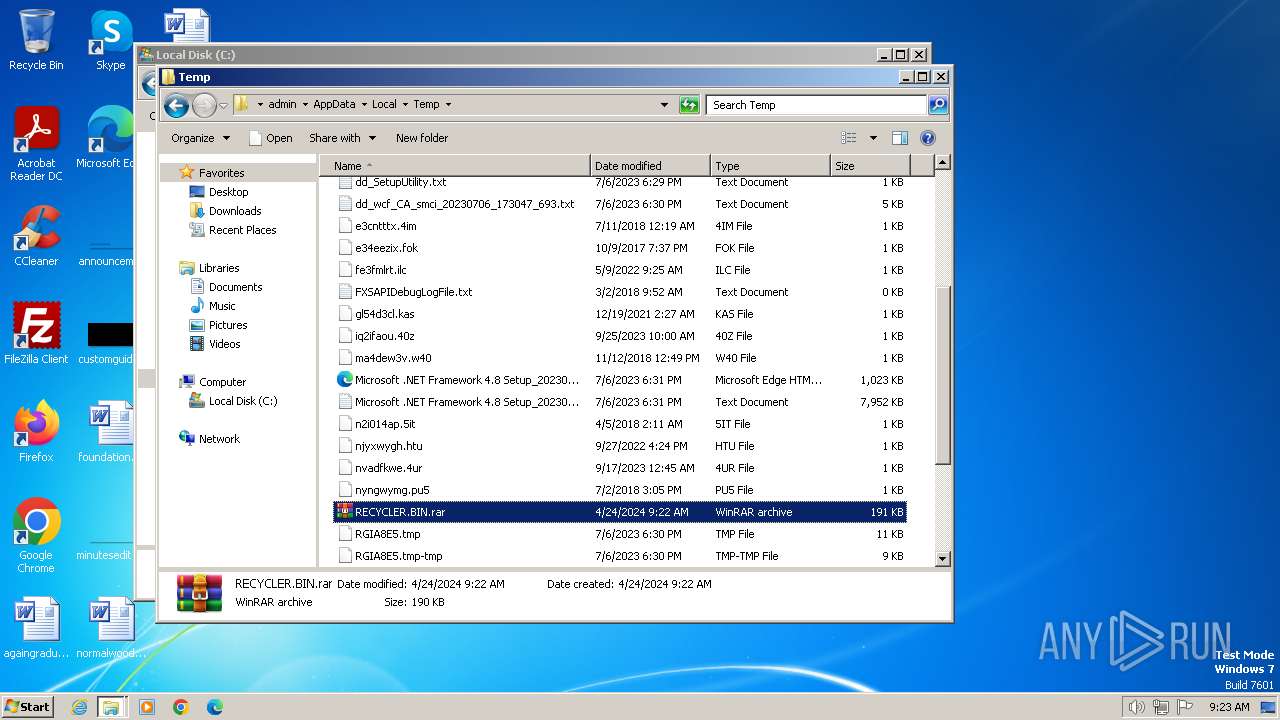The image size is (1280, 720).
Task: Select Downloads in navigation pane
Action: pos(235,211)
